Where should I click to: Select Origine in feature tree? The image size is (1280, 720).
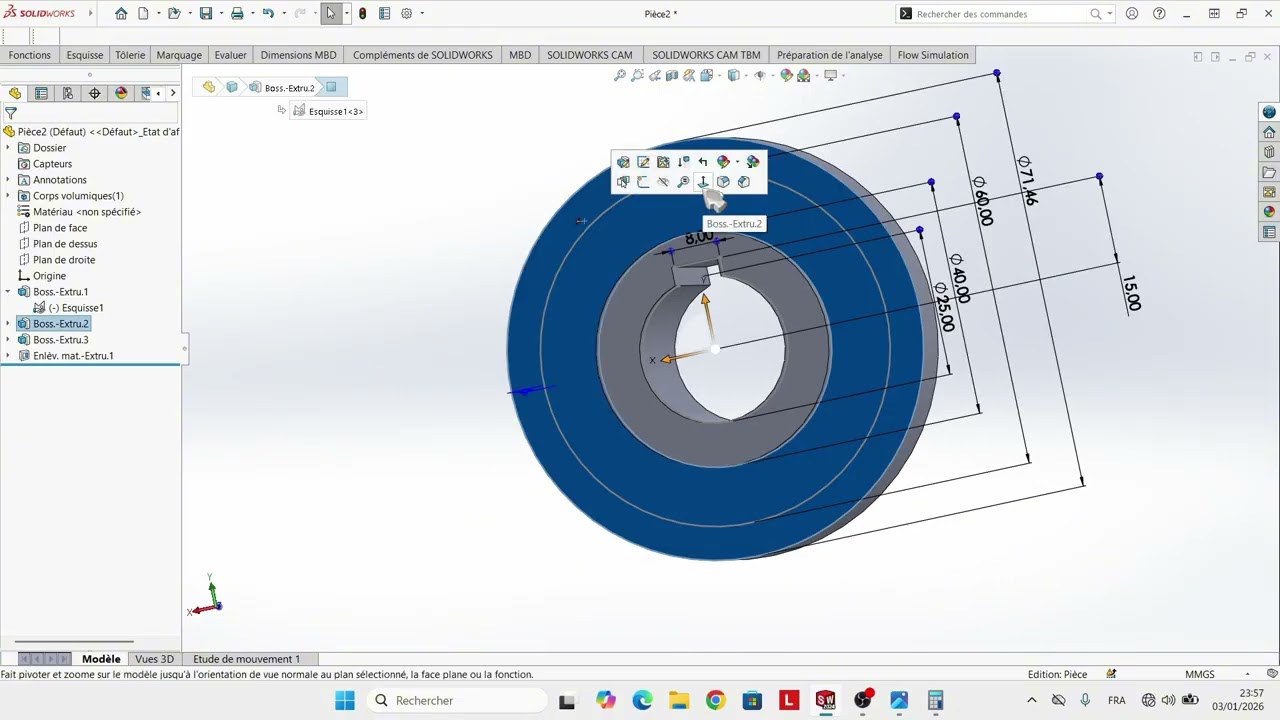[49, 276]
